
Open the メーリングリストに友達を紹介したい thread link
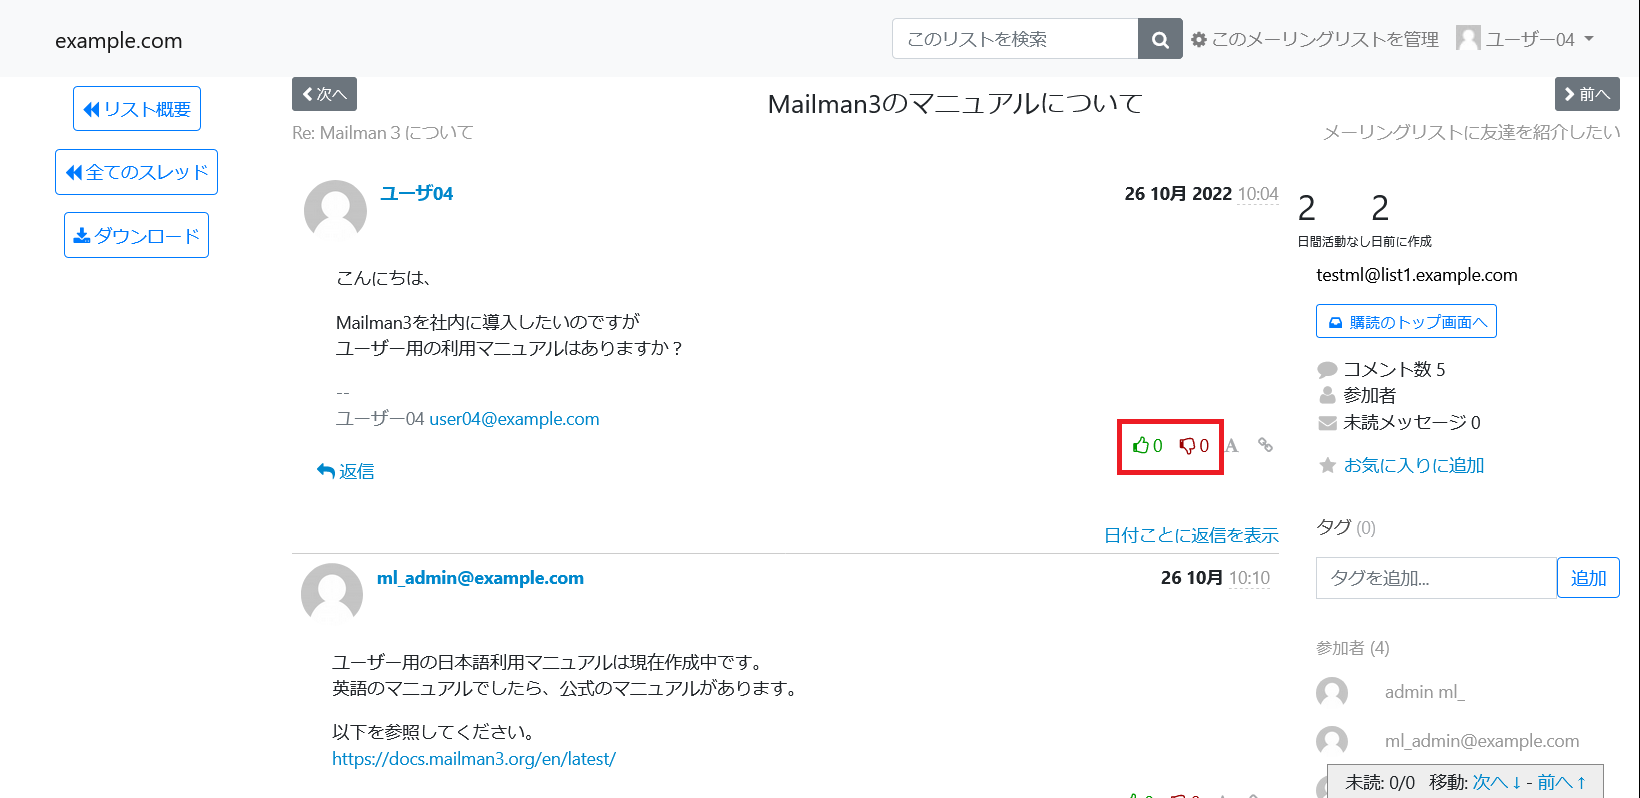coord(1471,132)
